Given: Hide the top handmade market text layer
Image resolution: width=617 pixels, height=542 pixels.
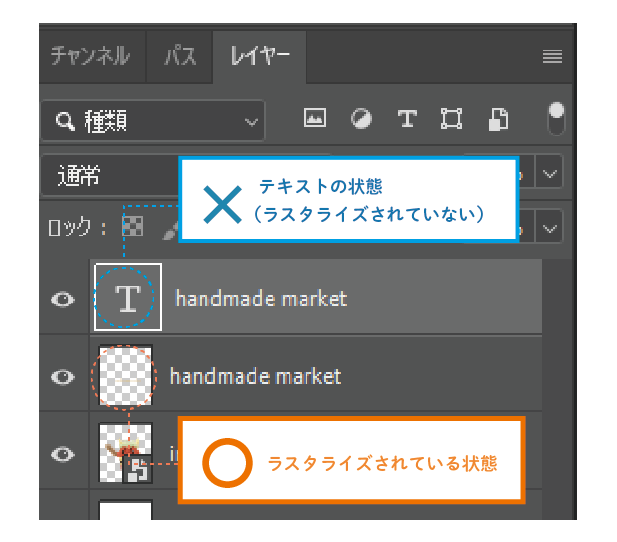Looking at the screenshot, I should click(x=63, y=300).
